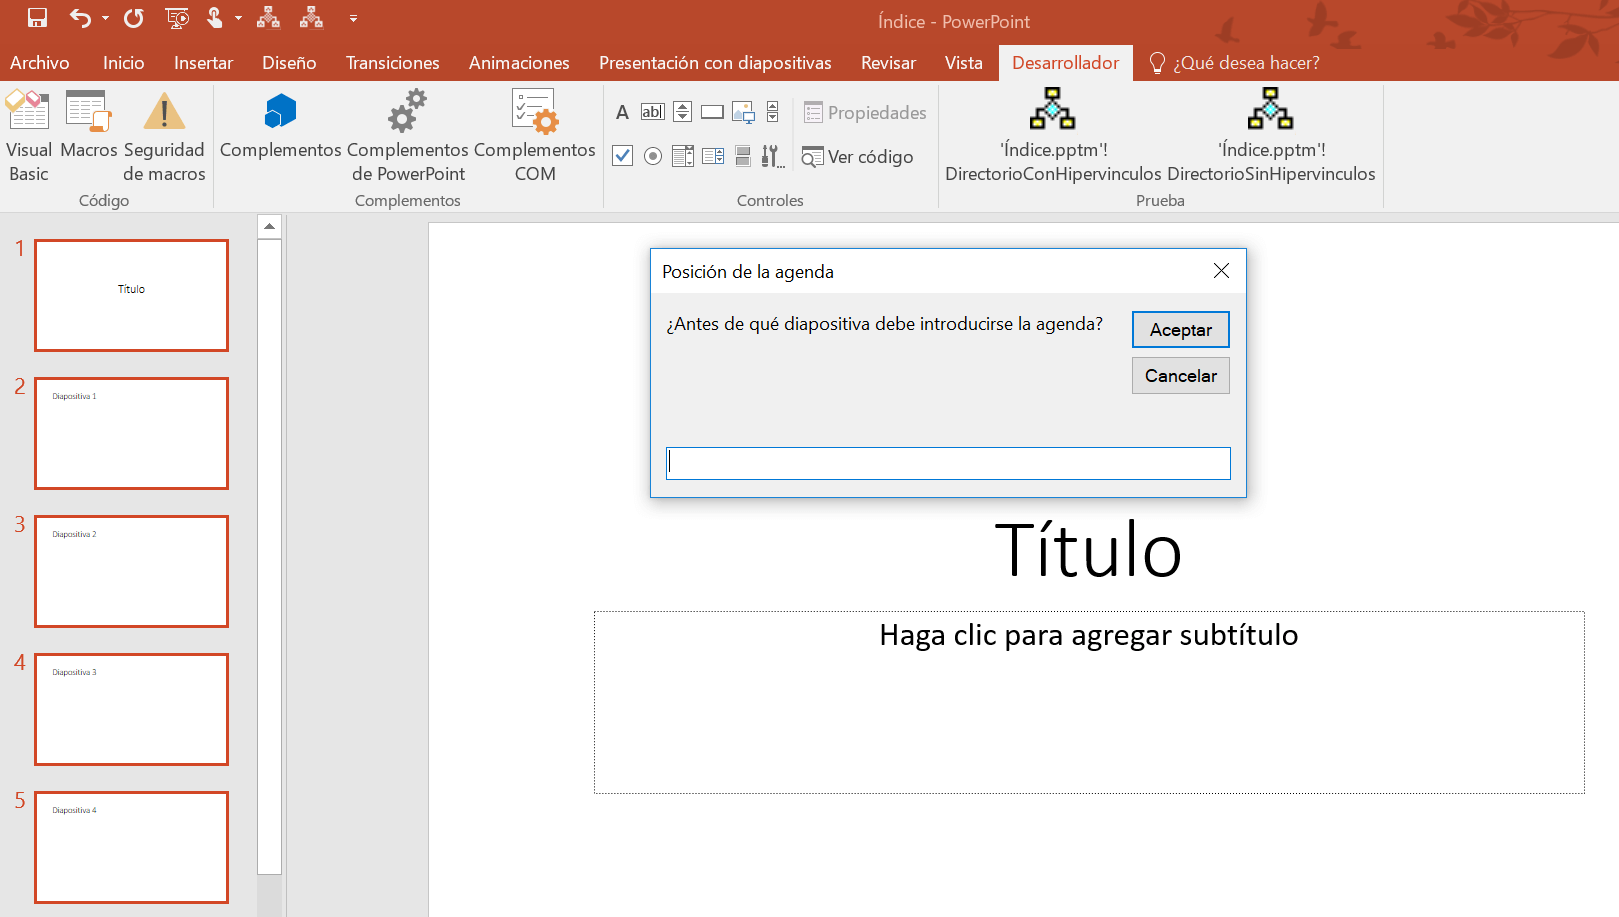Open the Macros dialog

pyautogui.click(x=89, y=125)
